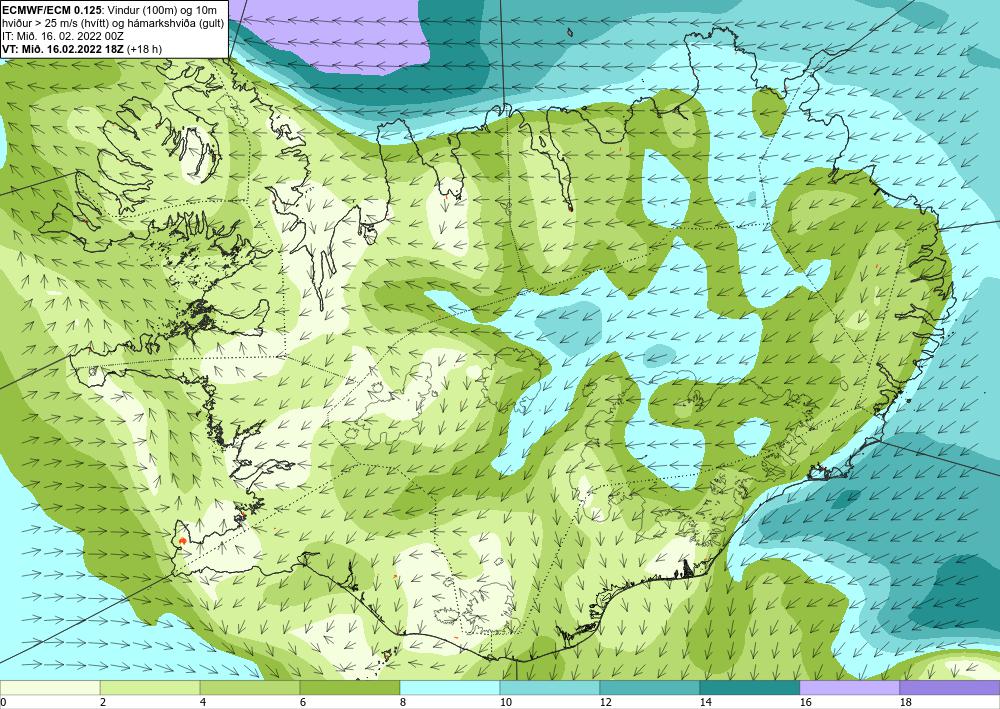
Task: Click the orange gust marker on southwest peninsula
Action: click(182, 541)
